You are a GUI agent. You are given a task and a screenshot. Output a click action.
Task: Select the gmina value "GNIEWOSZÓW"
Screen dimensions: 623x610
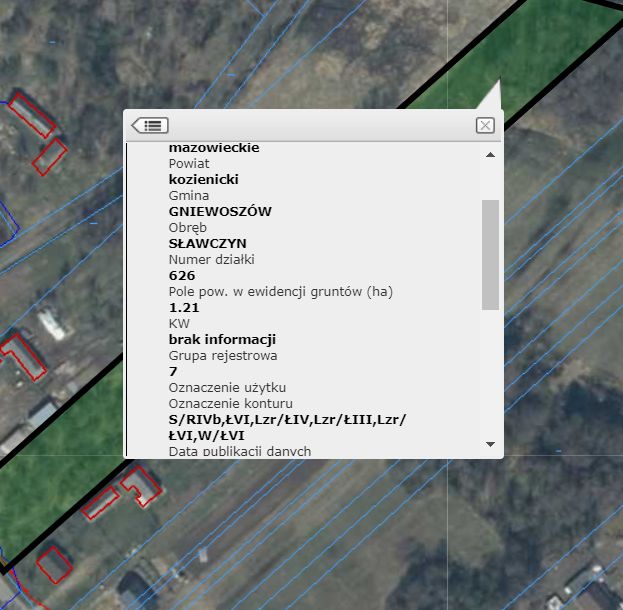pyautogui.click(x=220, y=211)
